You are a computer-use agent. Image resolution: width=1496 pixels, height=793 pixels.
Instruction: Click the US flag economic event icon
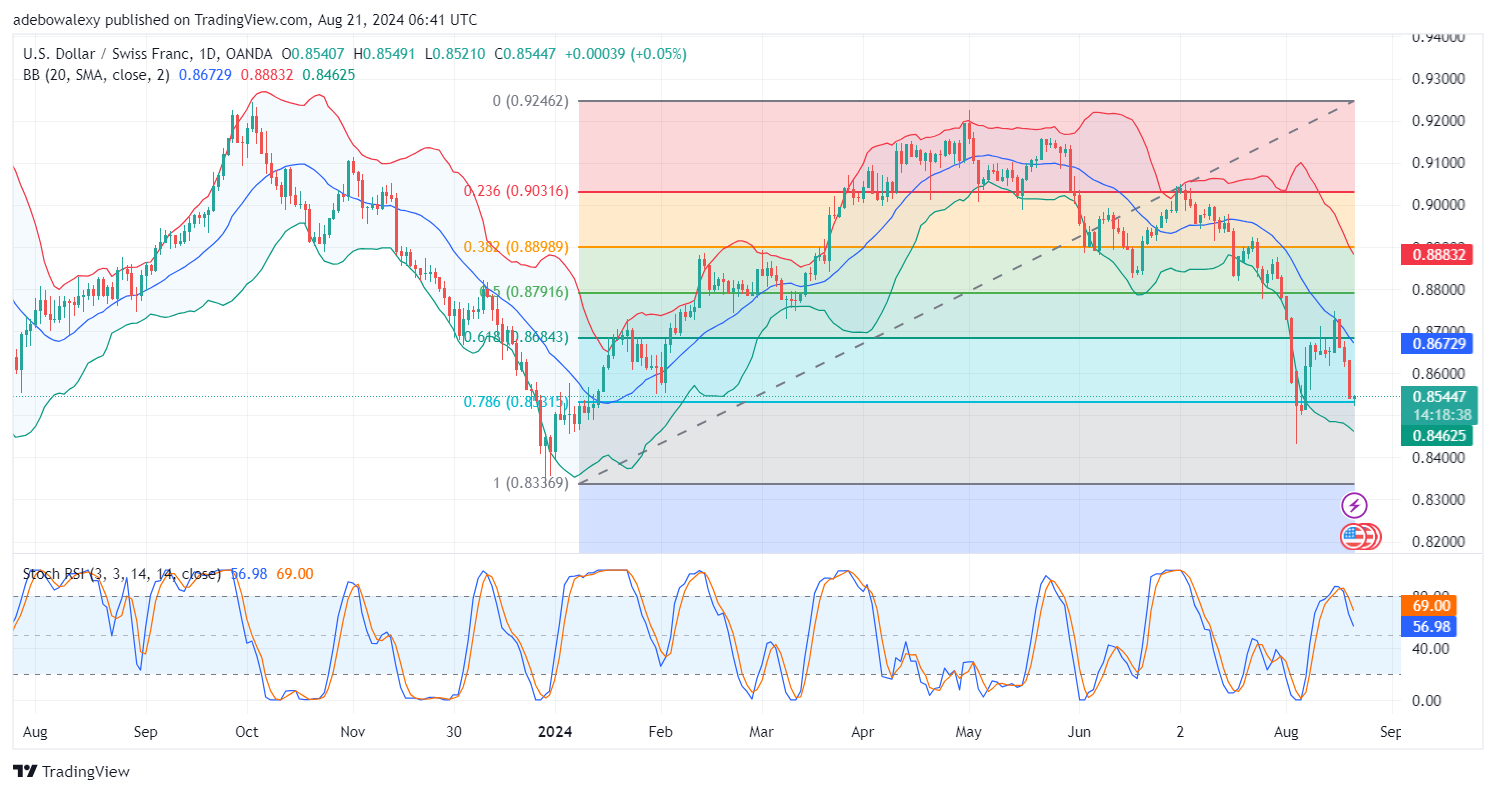tap(1353, 537)
